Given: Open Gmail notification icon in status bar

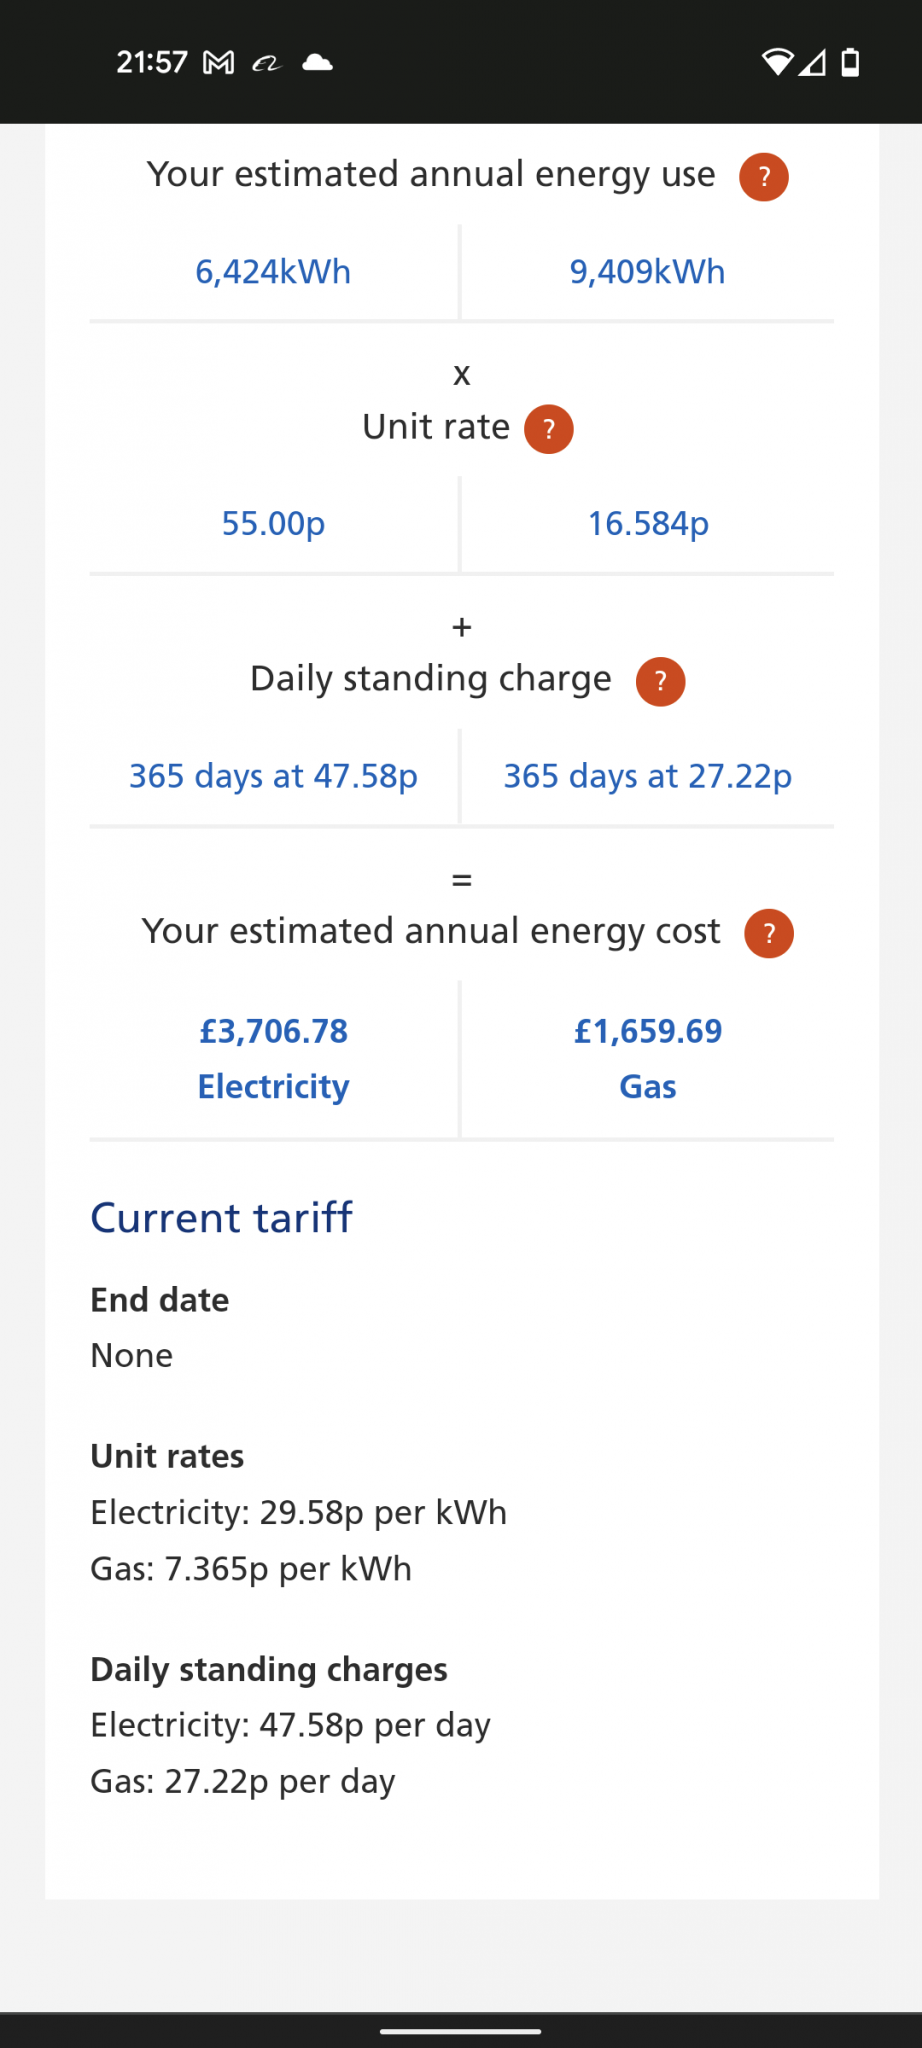Looking at the screenshot, I should tap(219, 63).
